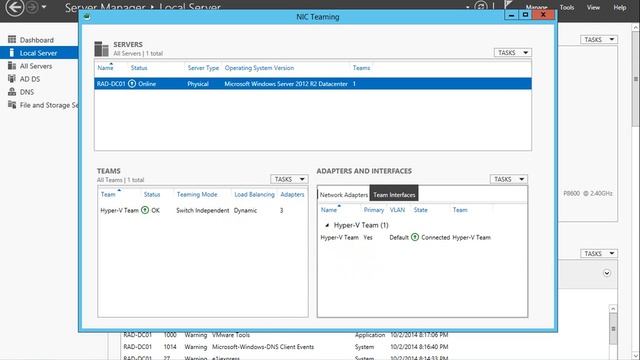This screenshot has width=640, height=360.
Task: Click the Switch Independent teaming mode cell
Action: pos(202,210)
